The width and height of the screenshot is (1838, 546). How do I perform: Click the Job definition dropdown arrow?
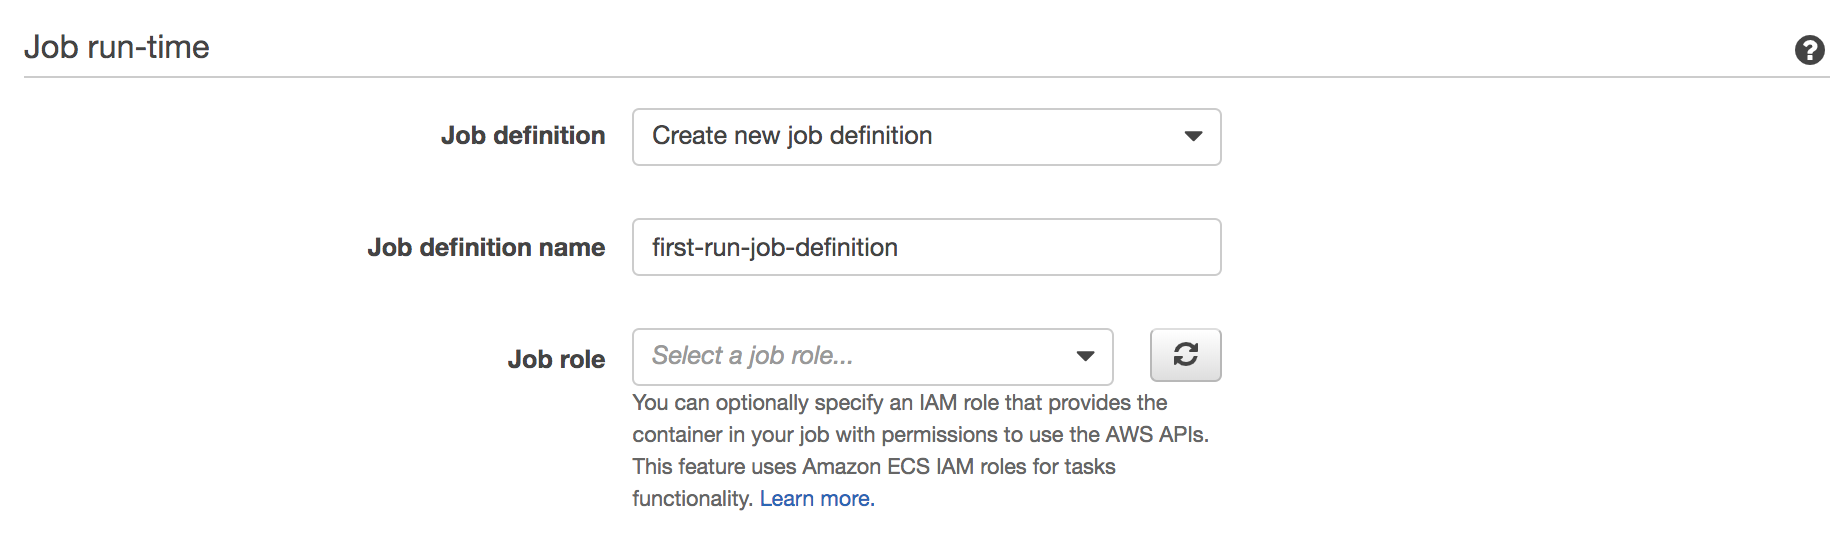(x=1192, y=137)
